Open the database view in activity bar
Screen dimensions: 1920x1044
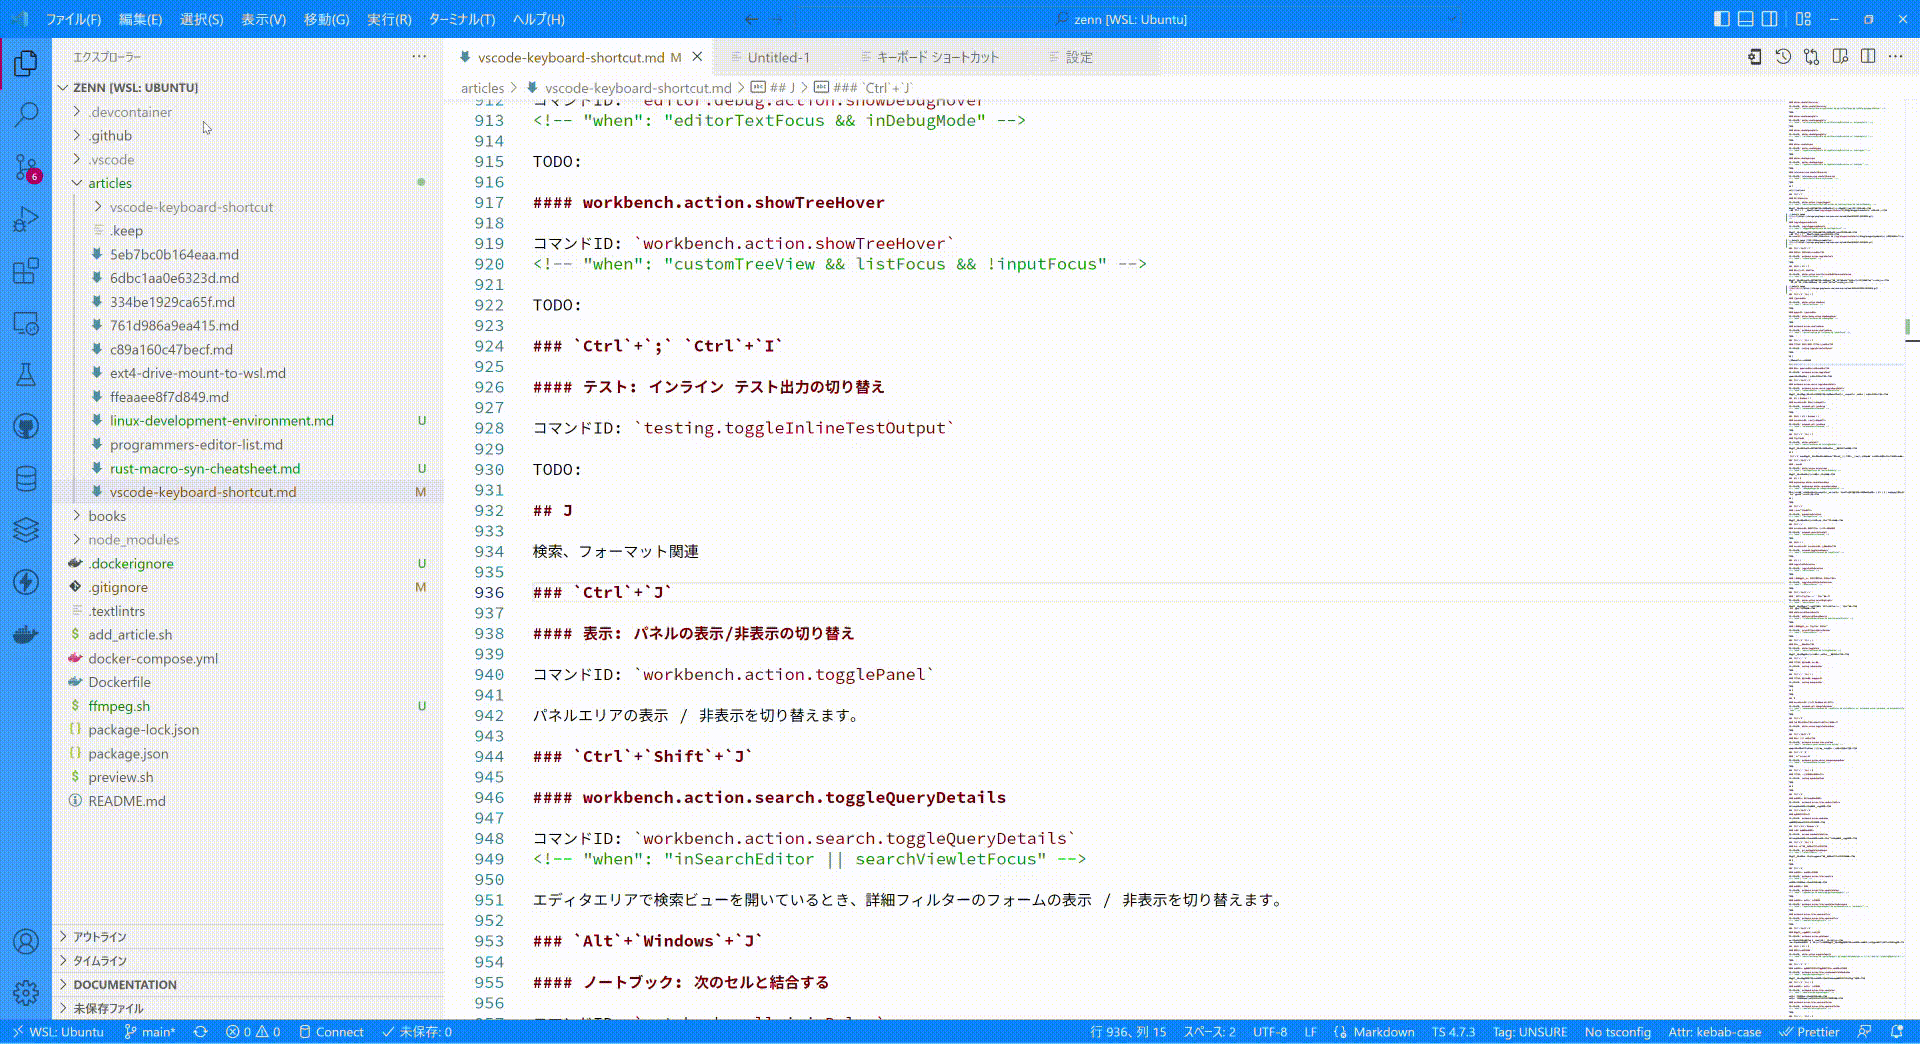(26, 479)
